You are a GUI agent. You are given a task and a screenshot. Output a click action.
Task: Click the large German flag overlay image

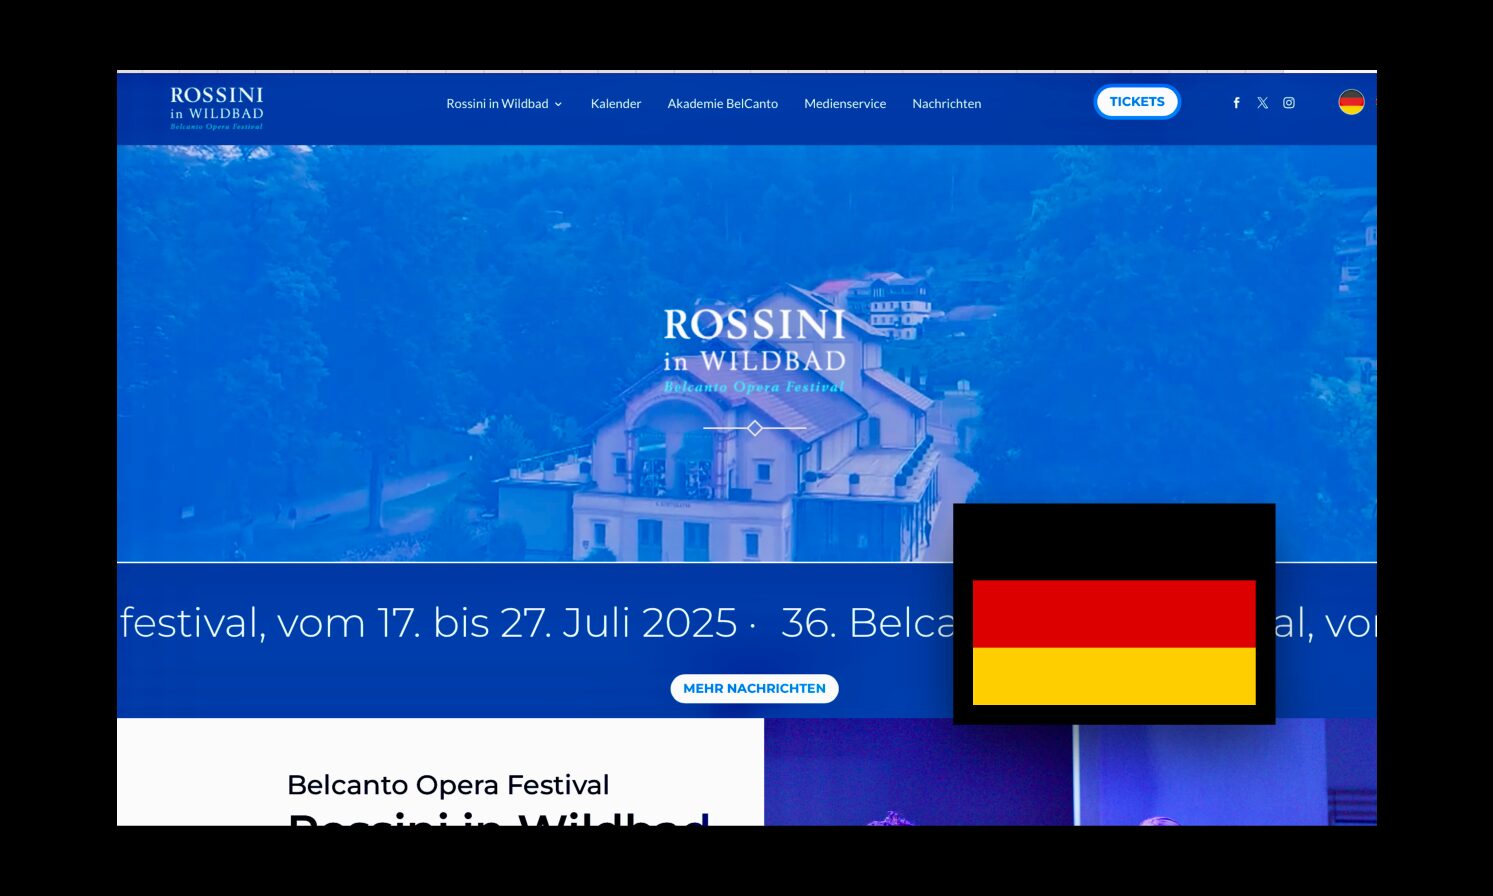point(1114,614)
